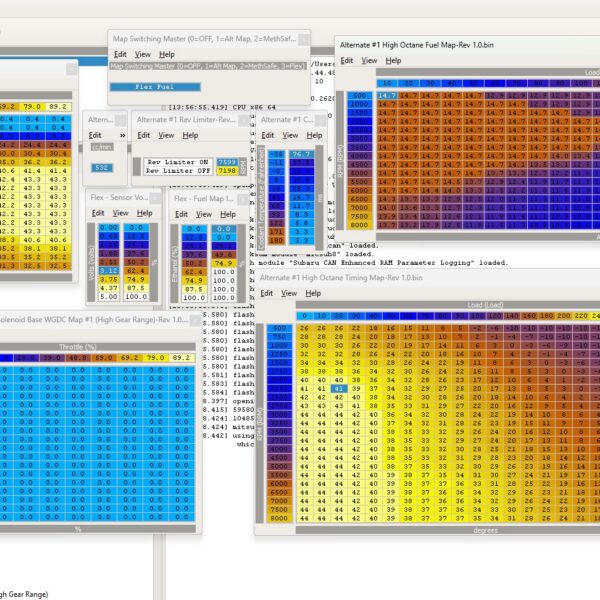Open View menu in Map Switching Master window
Image resolution: width=600 pixels, height=600 pixels.
tap(143, 54)
